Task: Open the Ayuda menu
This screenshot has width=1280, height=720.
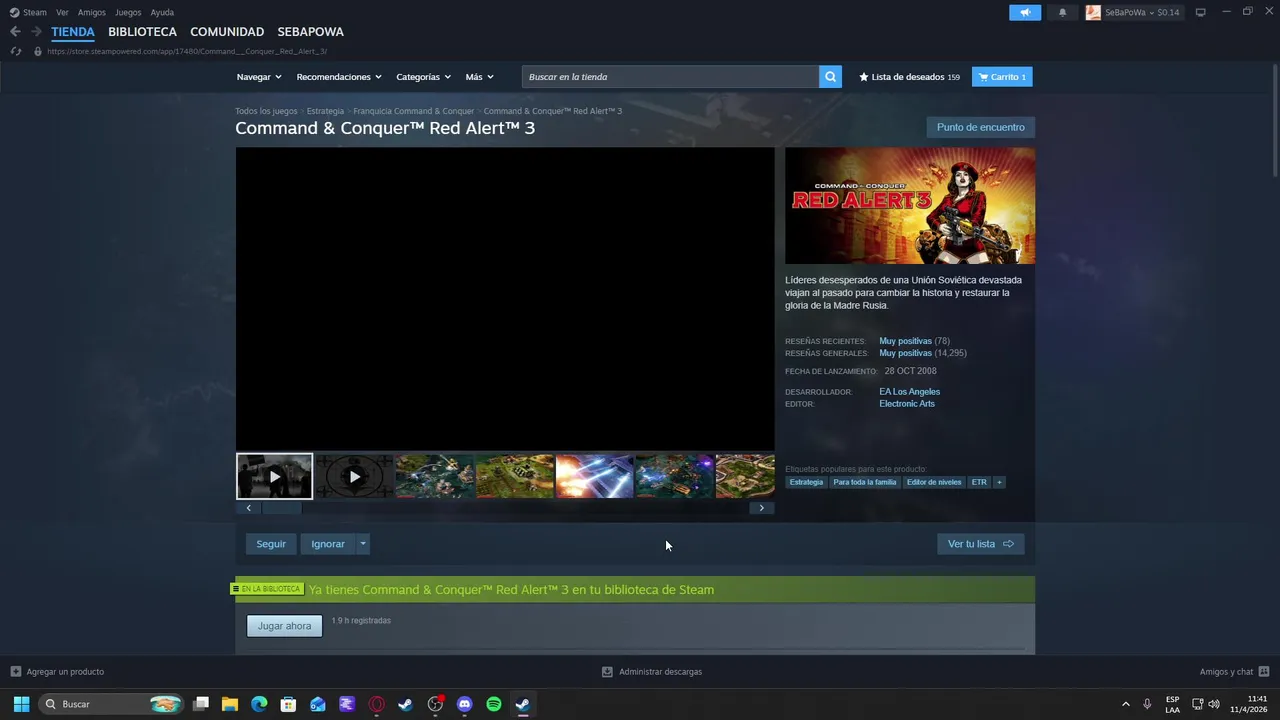Action: 162,12
